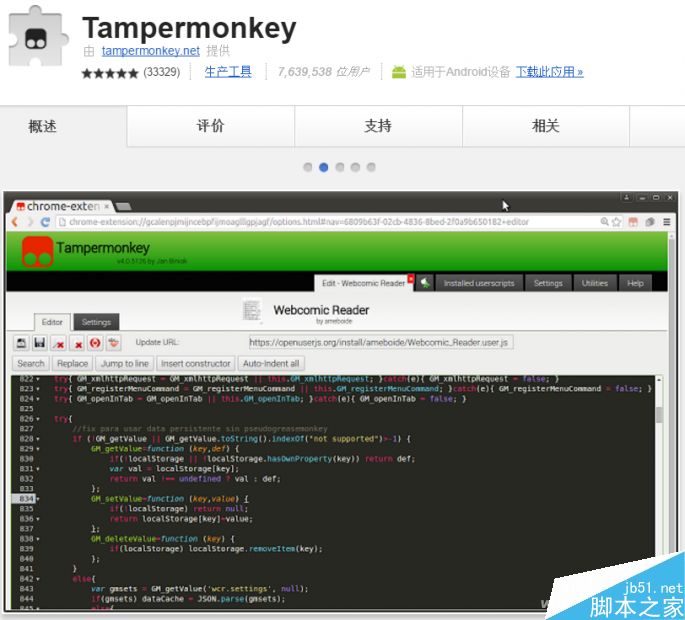
Task: Open the Chrome hamburger menu
Action: (x=667, y=222)
